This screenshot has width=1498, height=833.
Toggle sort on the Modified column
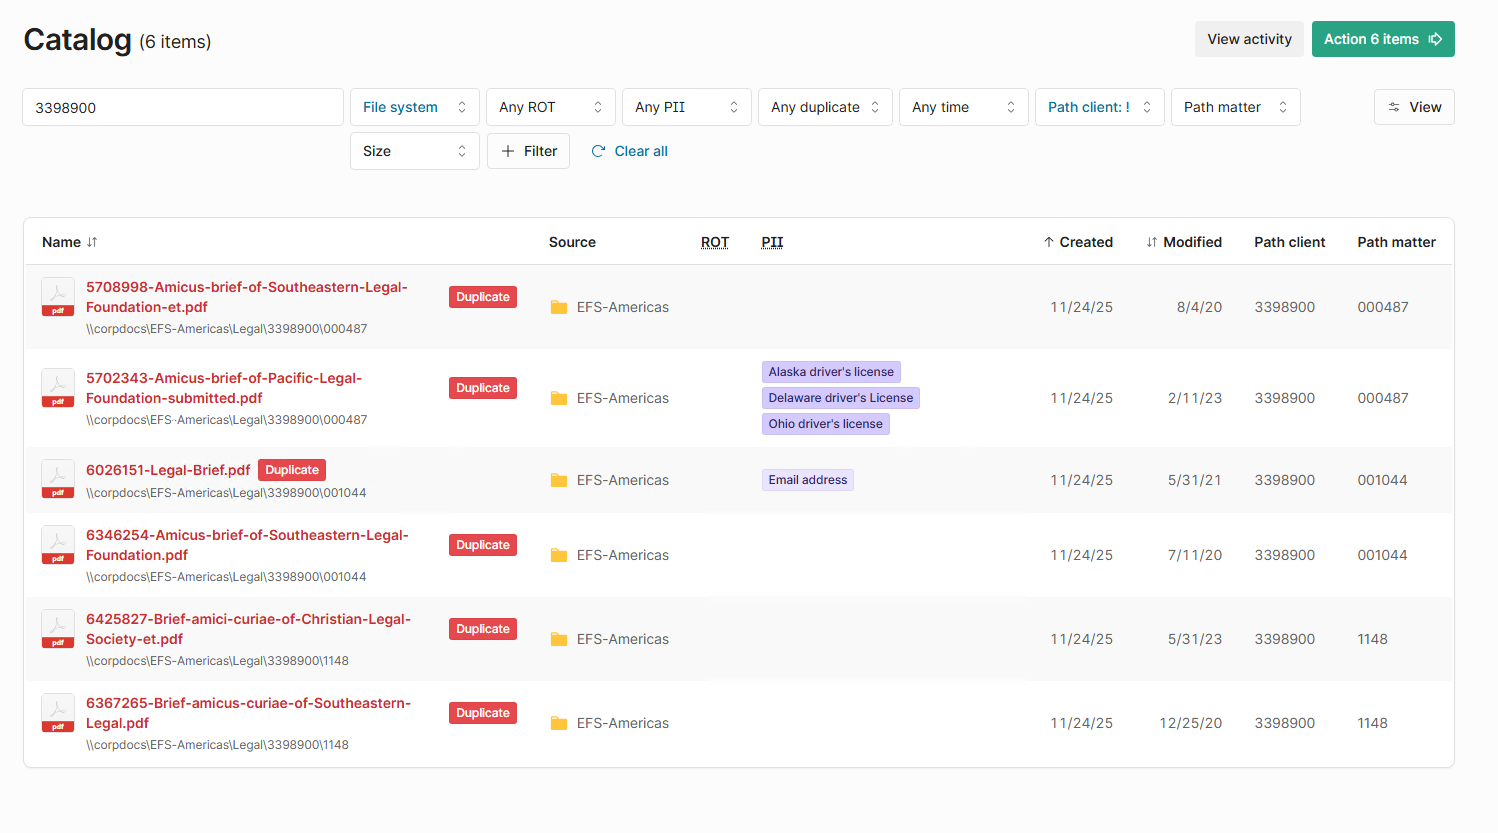pyautogui.click(x=1183, y=242)
